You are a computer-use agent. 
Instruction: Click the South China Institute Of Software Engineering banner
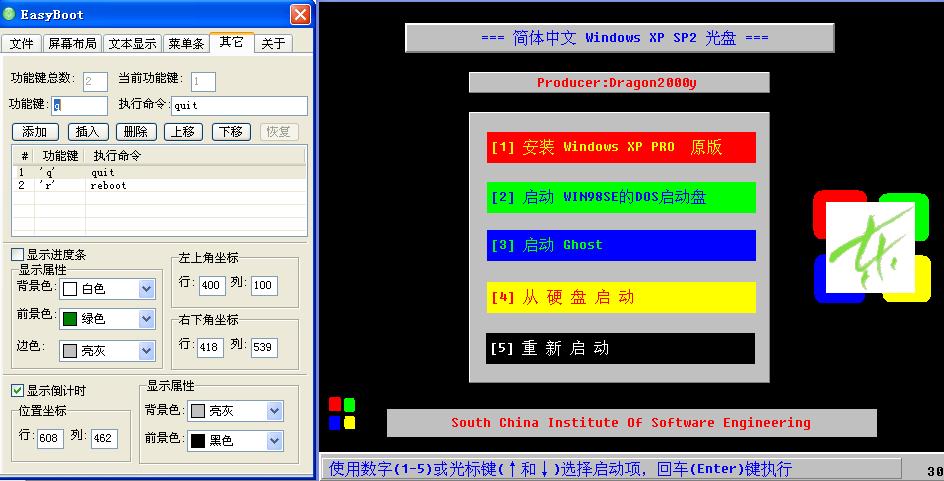(632, 423)
